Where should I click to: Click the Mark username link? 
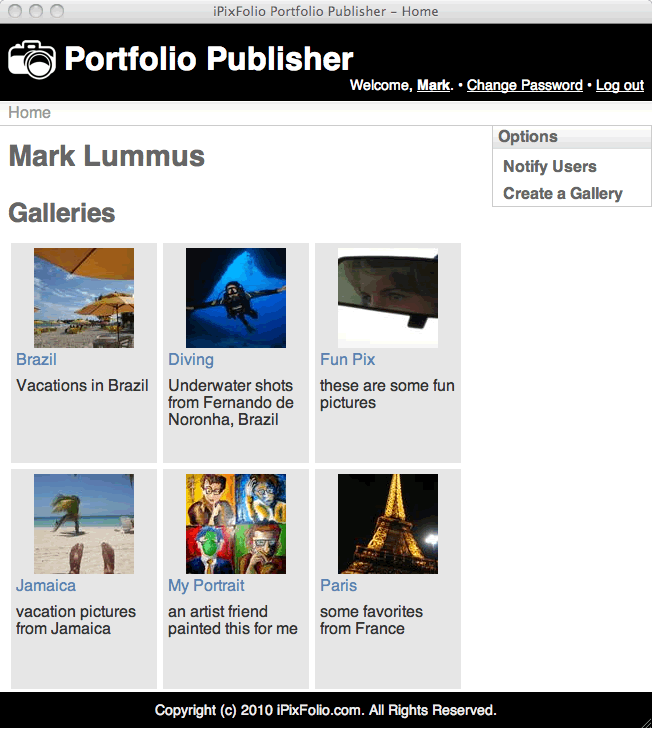[433, 86]
